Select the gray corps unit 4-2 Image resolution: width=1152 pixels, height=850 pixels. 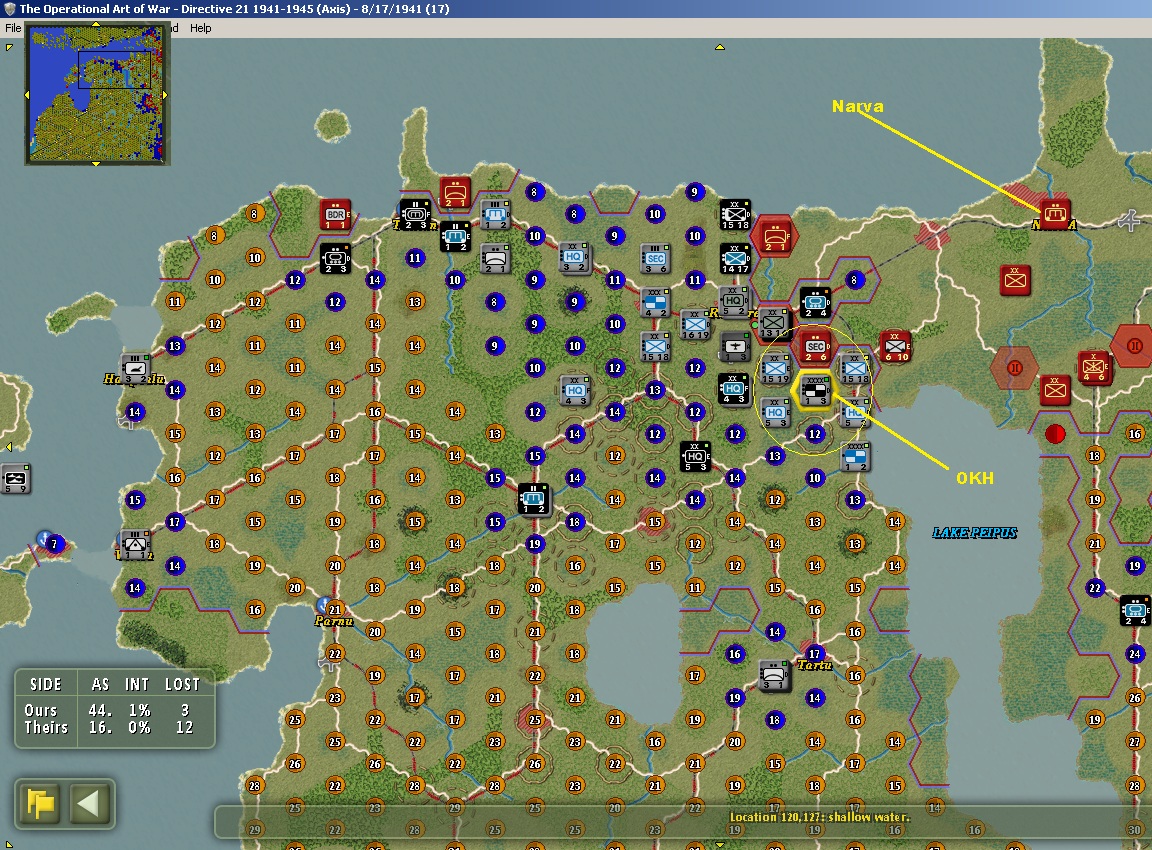[x=655, y=303]
